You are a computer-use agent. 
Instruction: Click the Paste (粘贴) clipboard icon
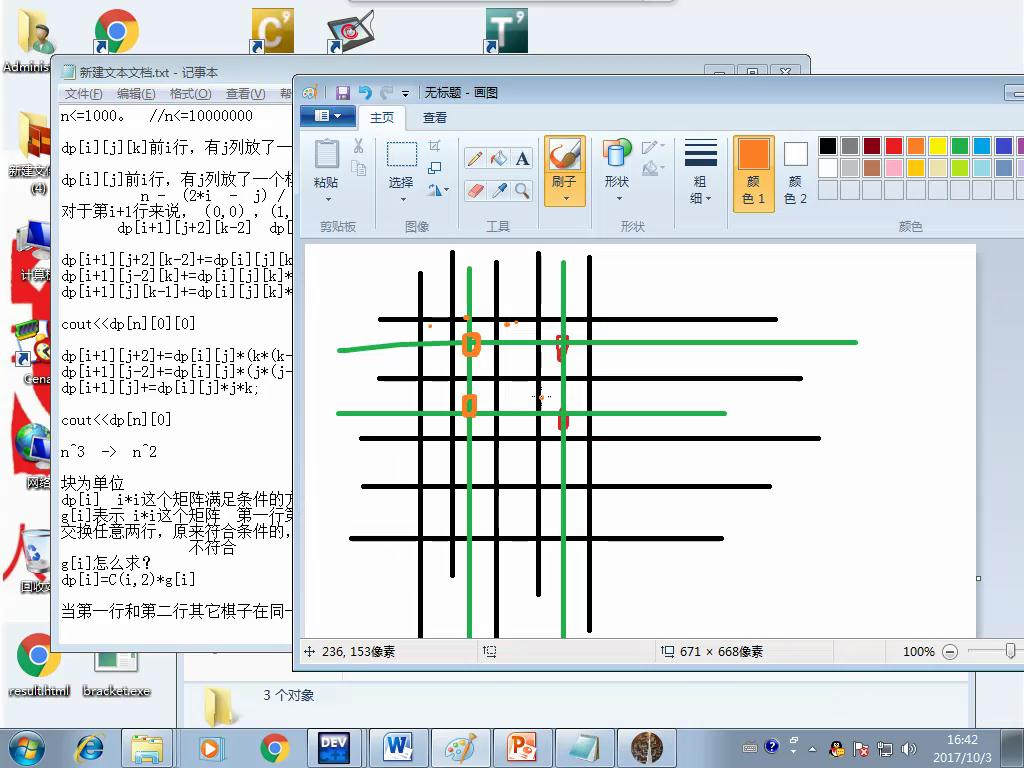(327, 154)
